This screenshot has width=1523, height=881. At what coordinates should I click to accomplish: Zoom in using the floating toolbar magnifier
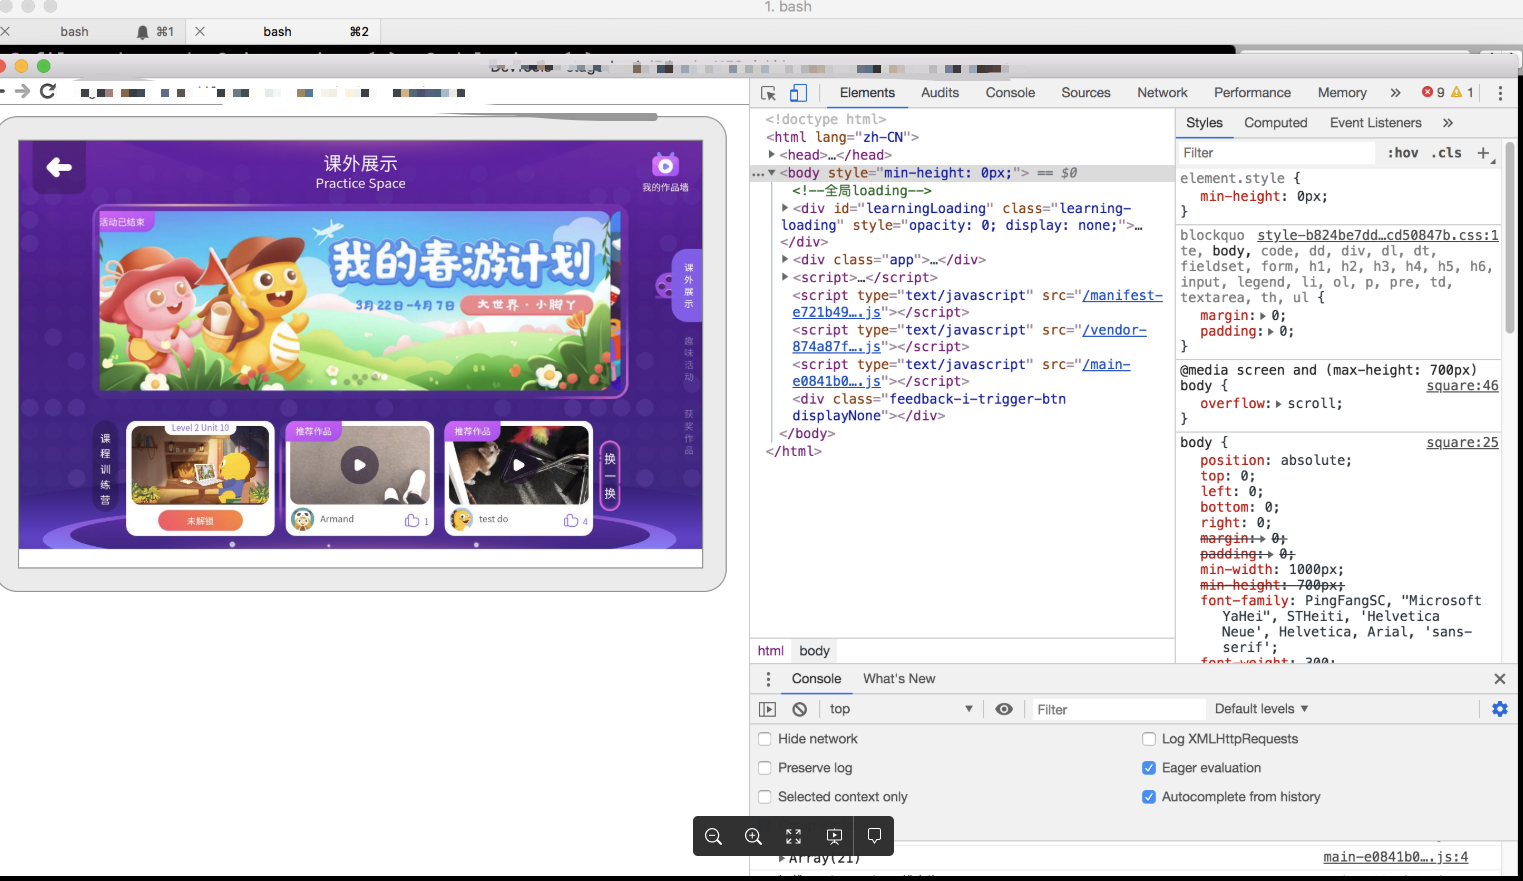point(753,836)
